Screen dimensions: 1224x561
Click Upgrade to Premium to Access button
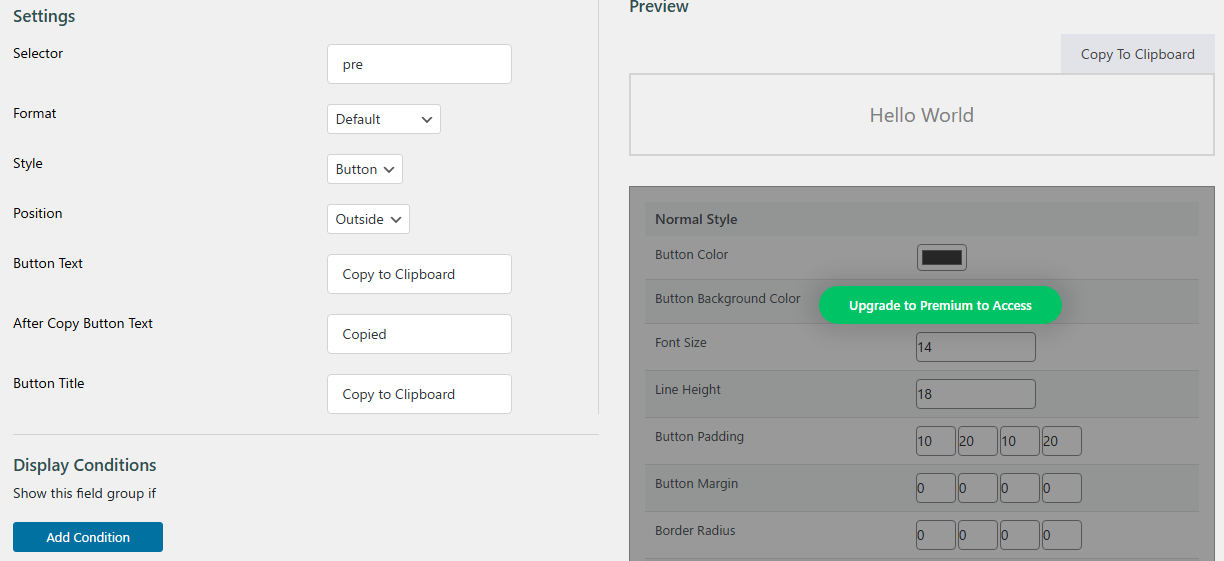(940, 305)
